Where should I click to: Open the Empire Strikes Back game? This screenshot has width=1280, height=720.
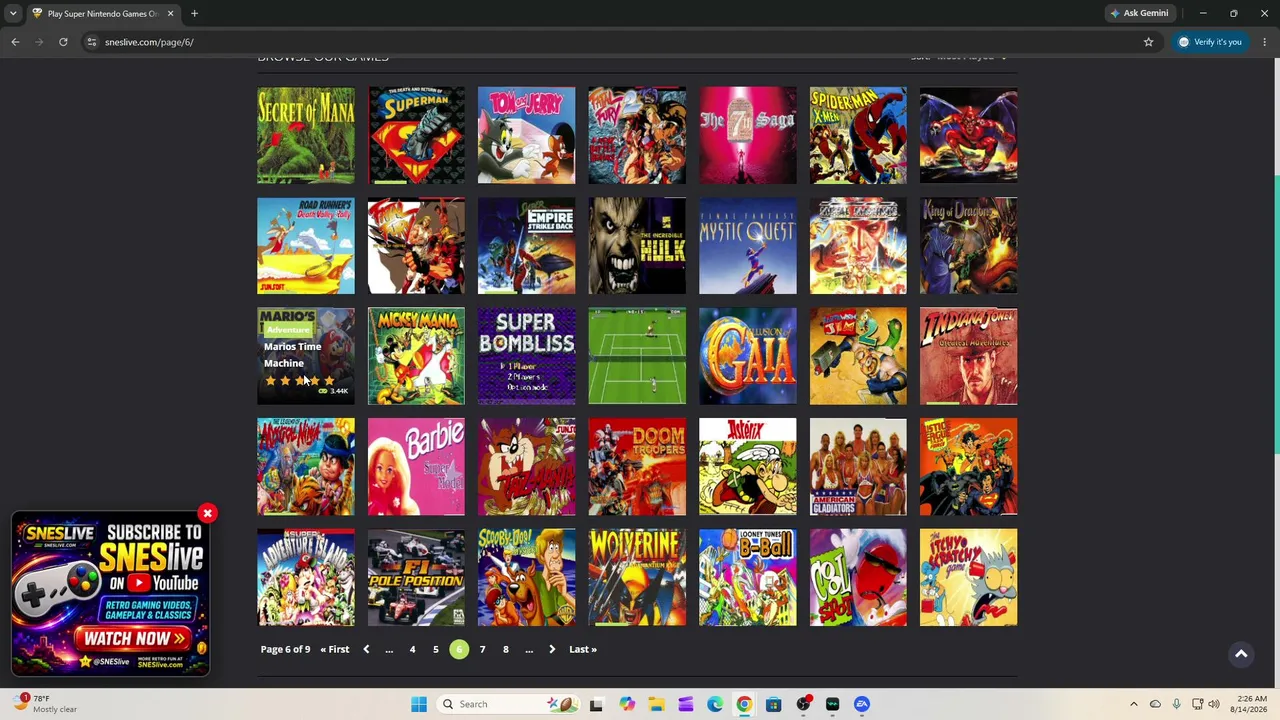coord(527,246)
